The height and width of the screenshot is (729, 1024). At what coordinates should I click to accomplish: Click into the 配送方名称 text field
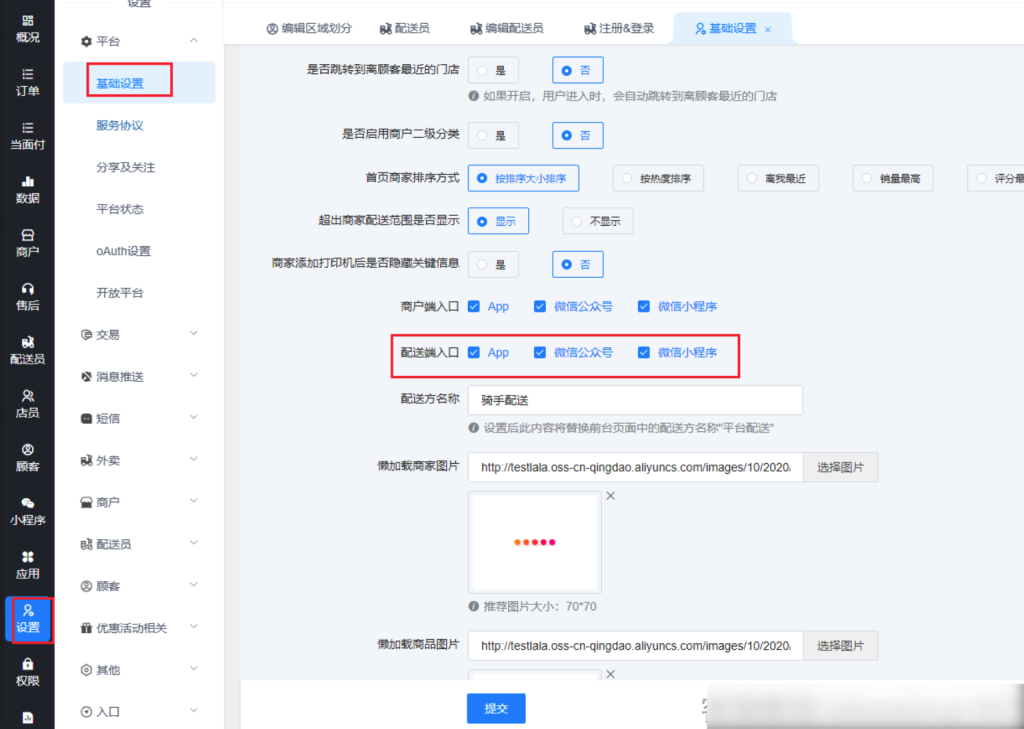[x=635, y=400]
